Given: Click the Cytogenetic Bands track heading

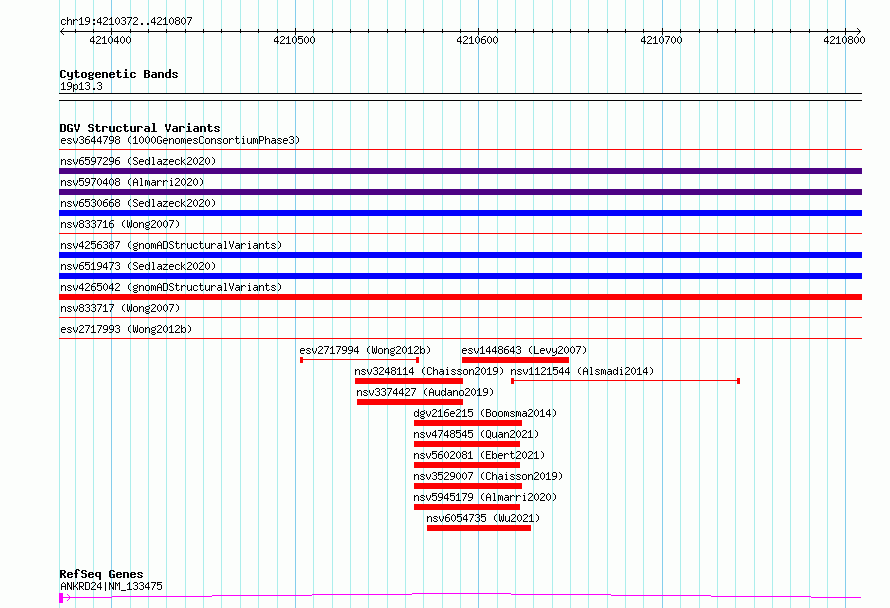Looking at the screenshot, I should (x=119, y=74).
